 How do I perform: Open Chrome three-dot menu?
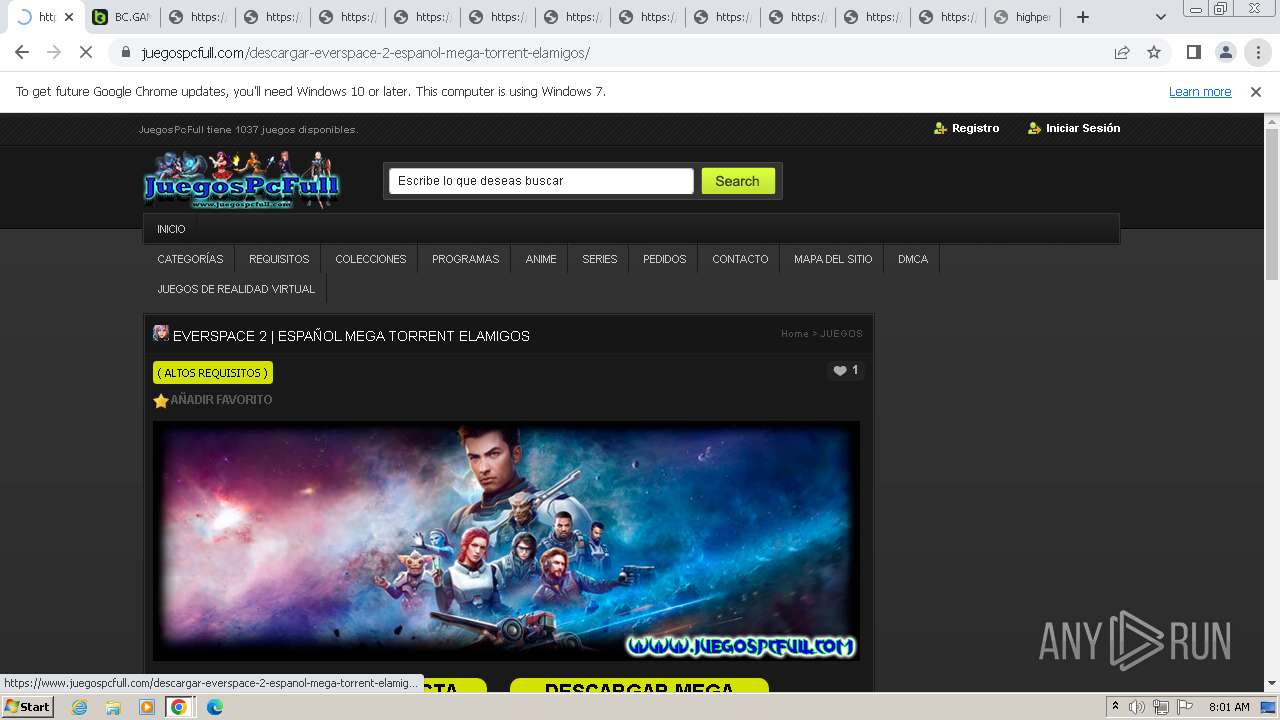1258,52
